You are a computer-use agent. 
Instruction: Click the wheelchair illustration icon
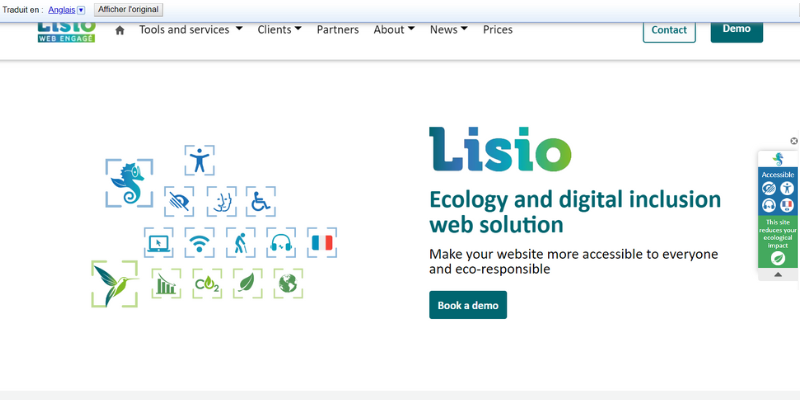pos(261,202)
